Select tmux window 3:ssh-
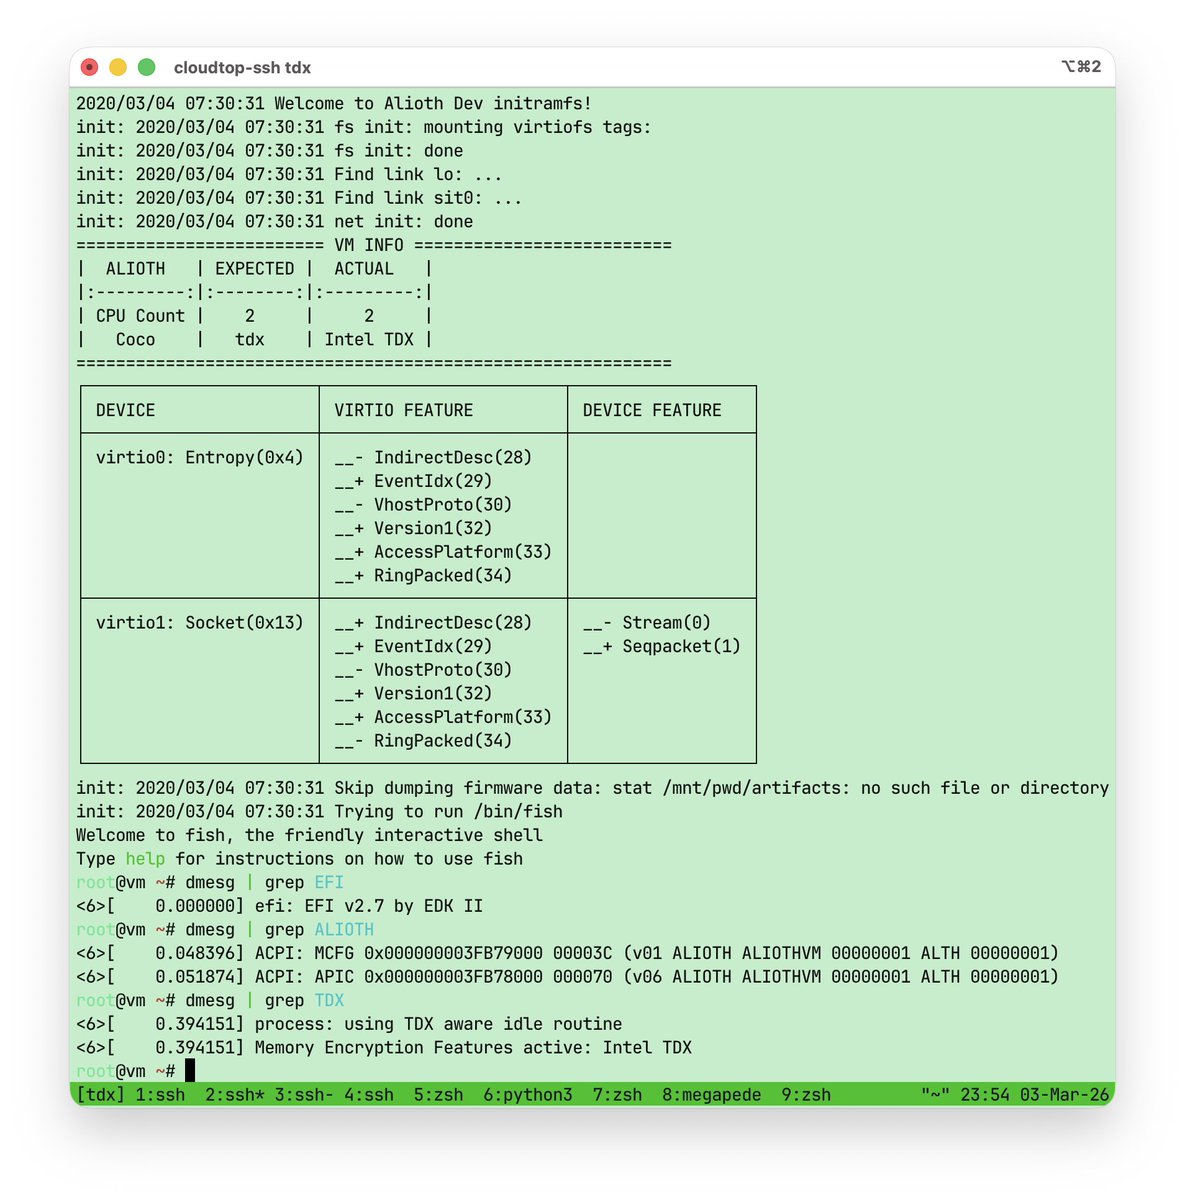1185x1200 pixels. pos(305,1095)
